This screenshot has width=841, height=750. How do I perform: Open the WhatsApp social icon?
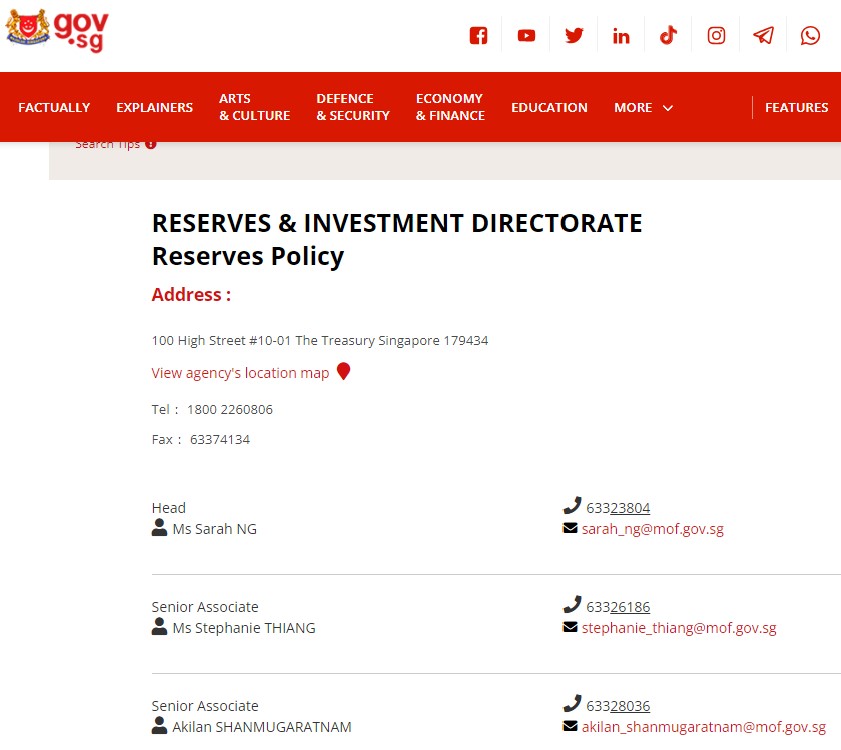(x=810, y=35)
